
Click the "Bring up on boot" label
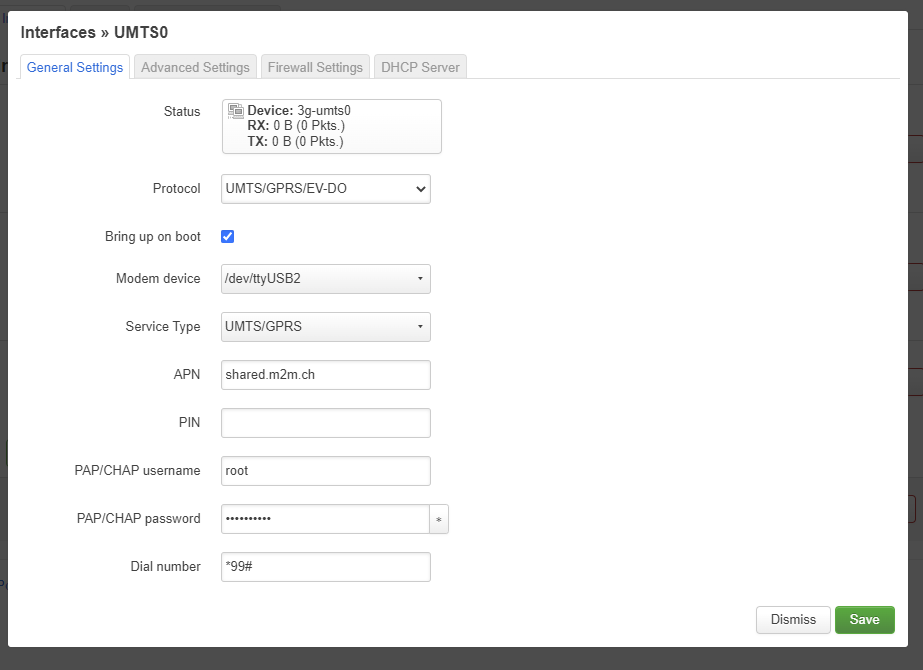coord(152,237)
